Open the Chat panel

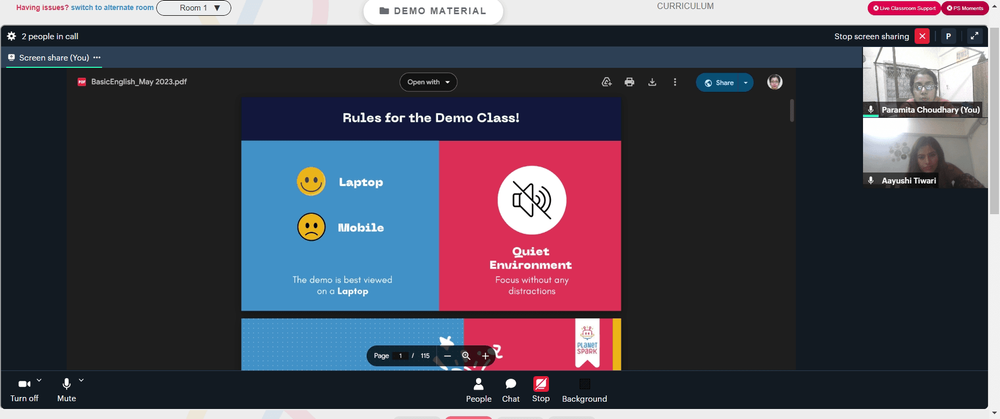(x=511, y=390)
